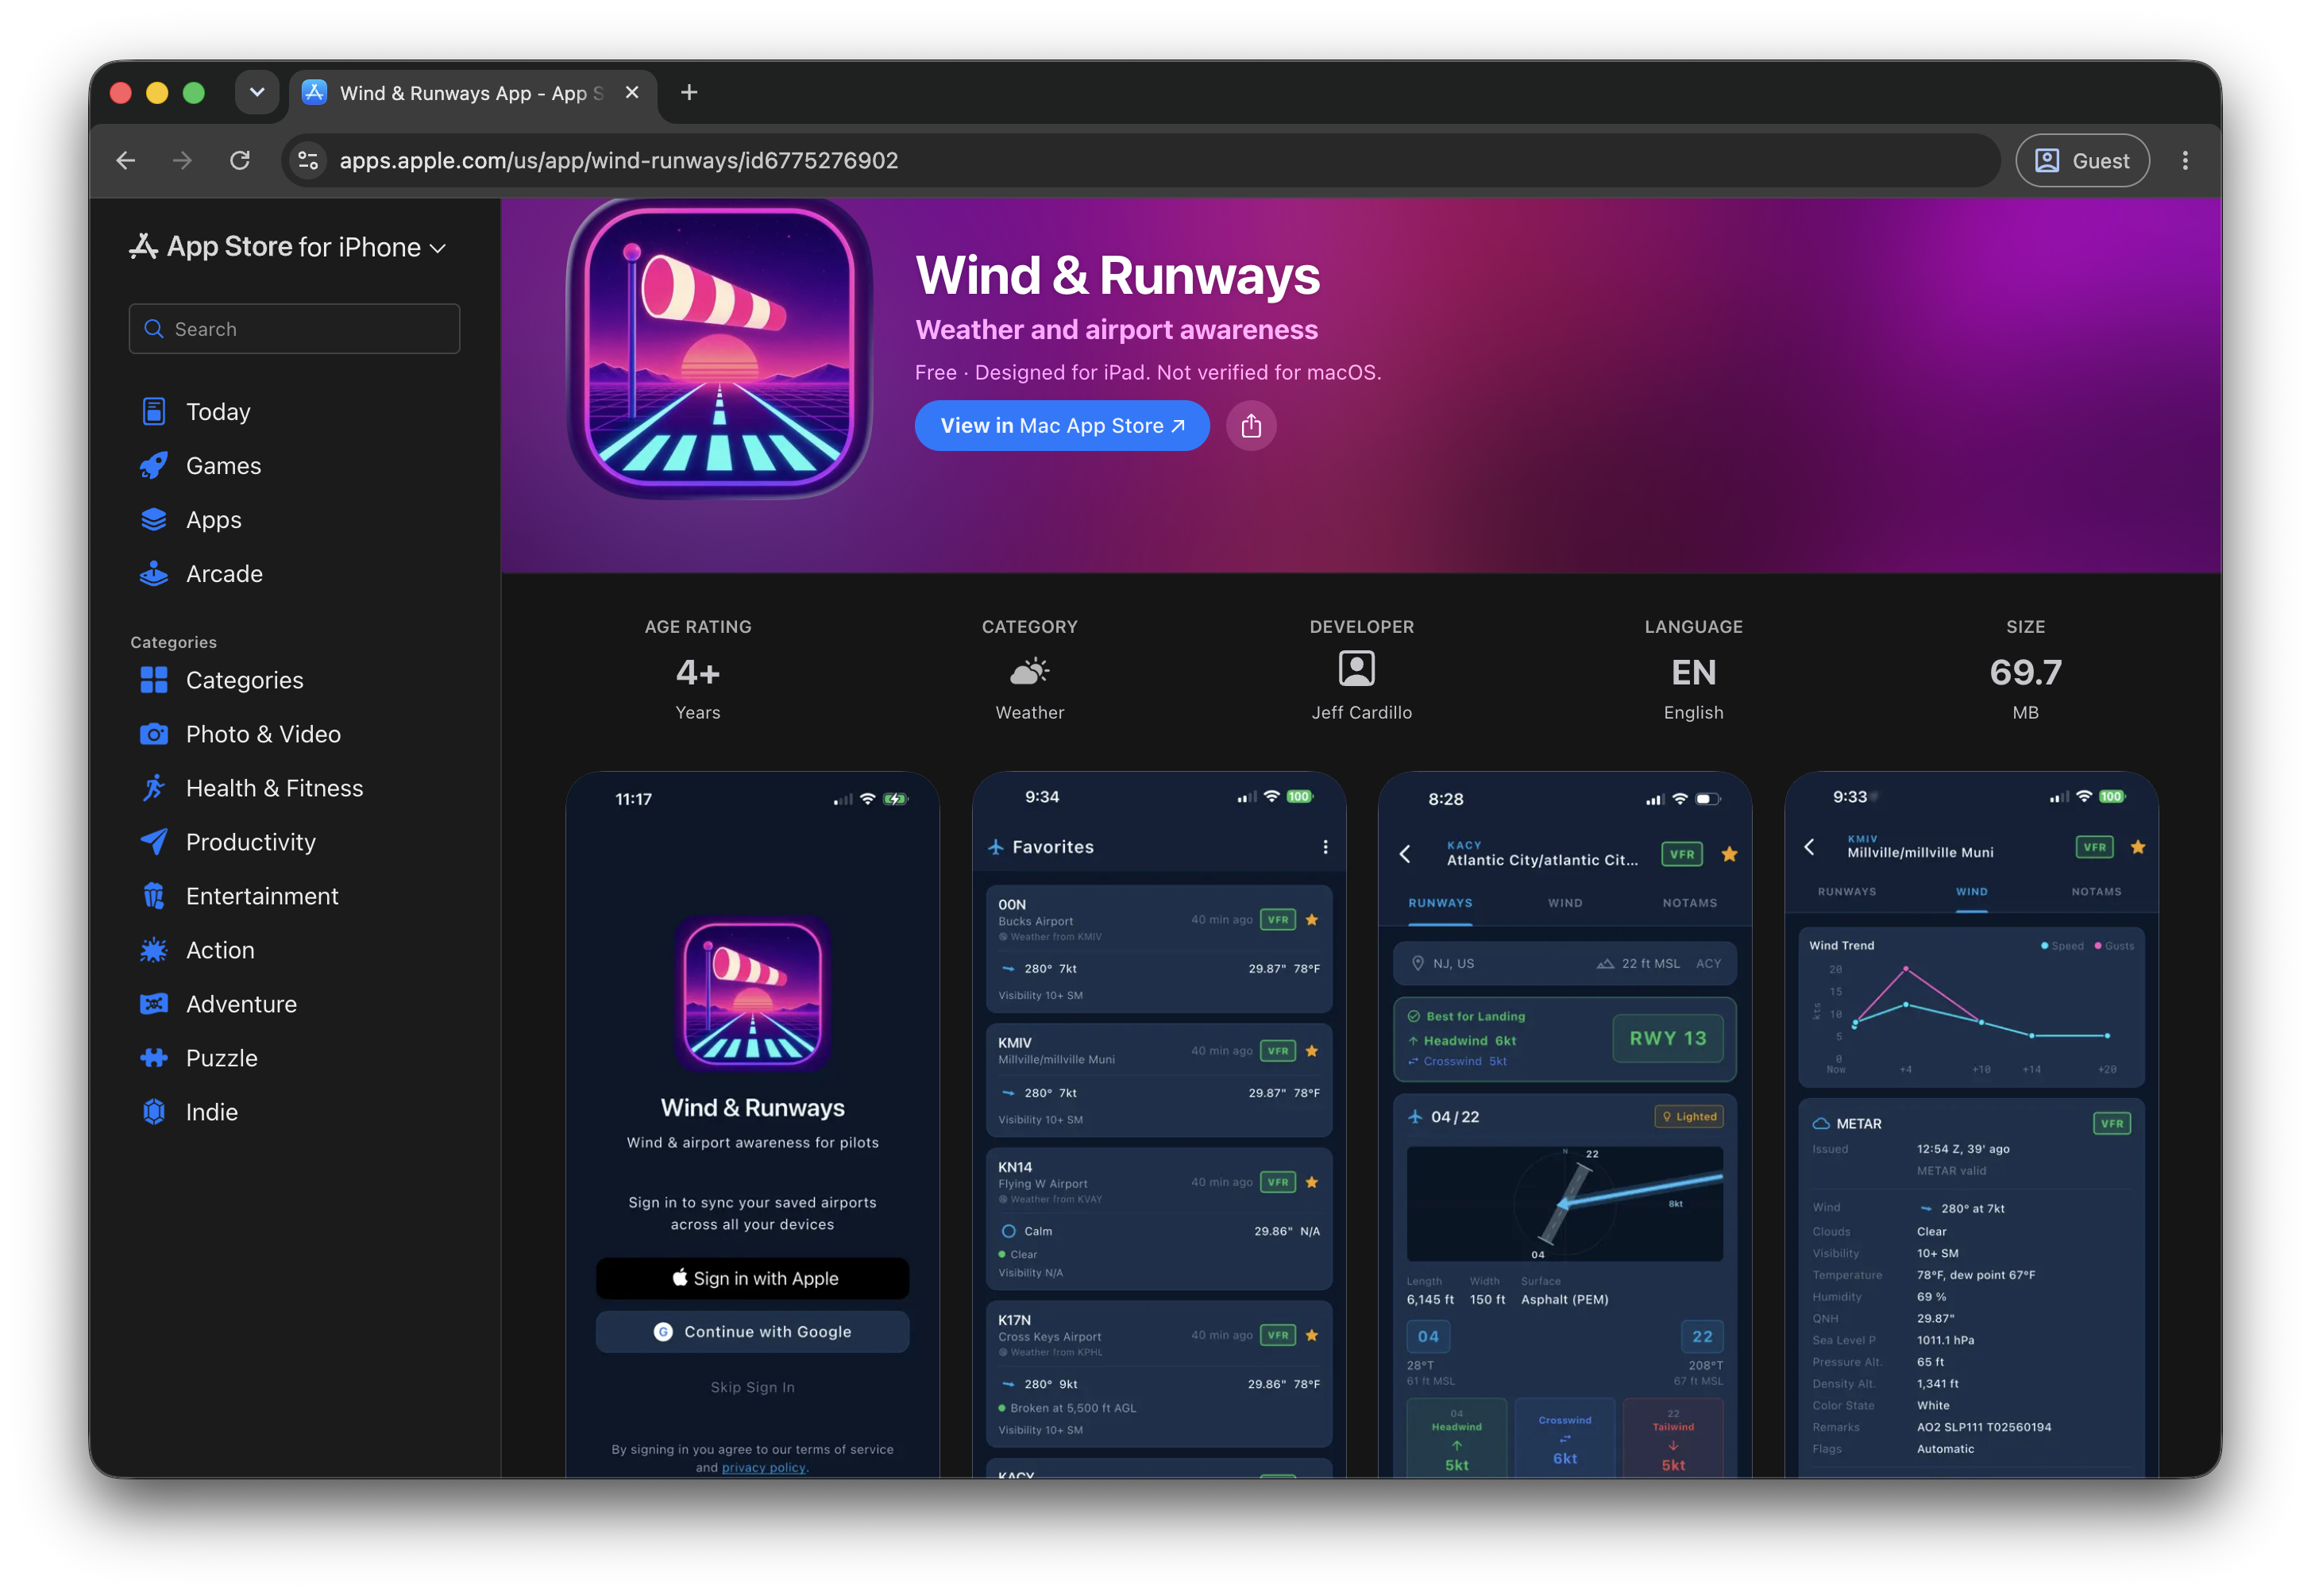Click the Wind & Runways app icon
2311x1596 pixels.
click(x=719, y=349)
